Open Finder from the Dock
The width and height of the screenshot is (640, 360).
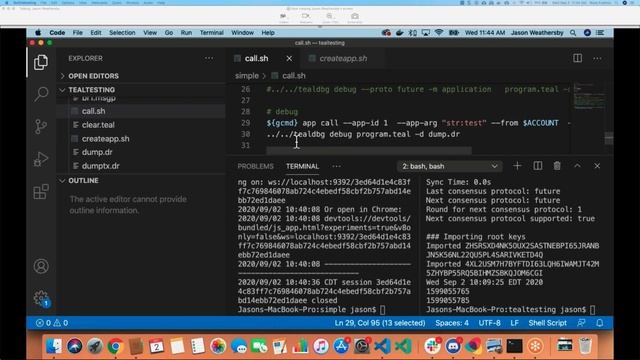(54, 346)
